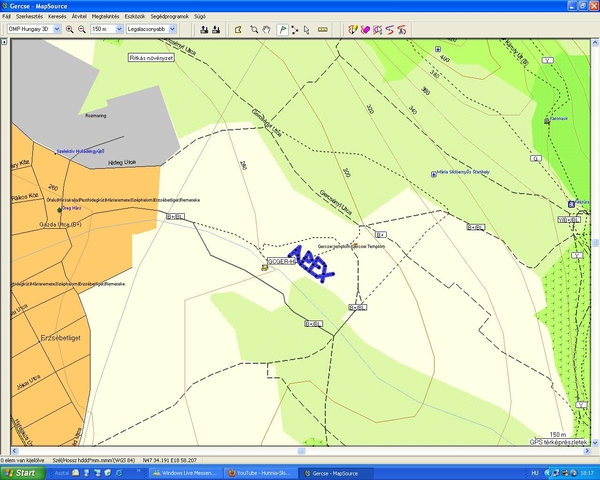Click the Windows Start button
Image resolution: width=600 pixels, height=480 pixels.
pos(20,472)
